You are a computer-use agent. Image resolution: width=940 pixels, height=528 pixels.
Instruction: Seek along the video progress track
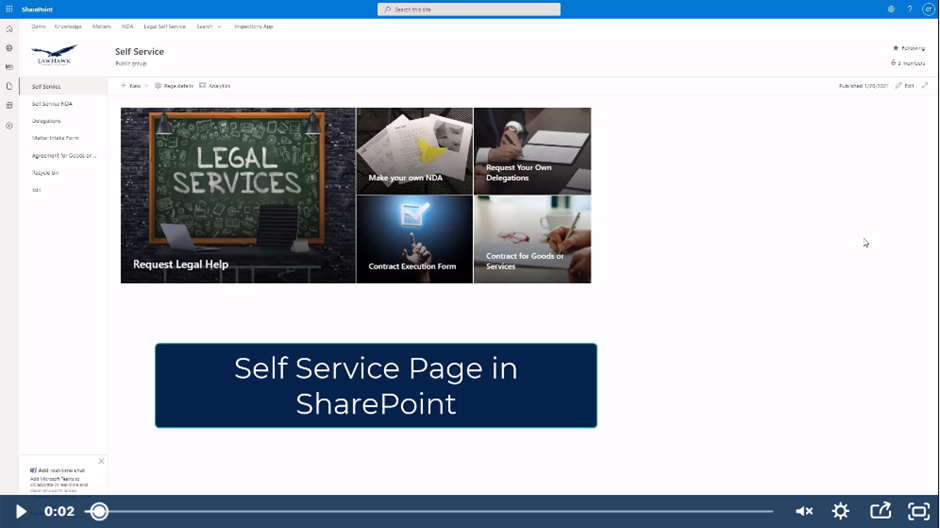(429, 511)
